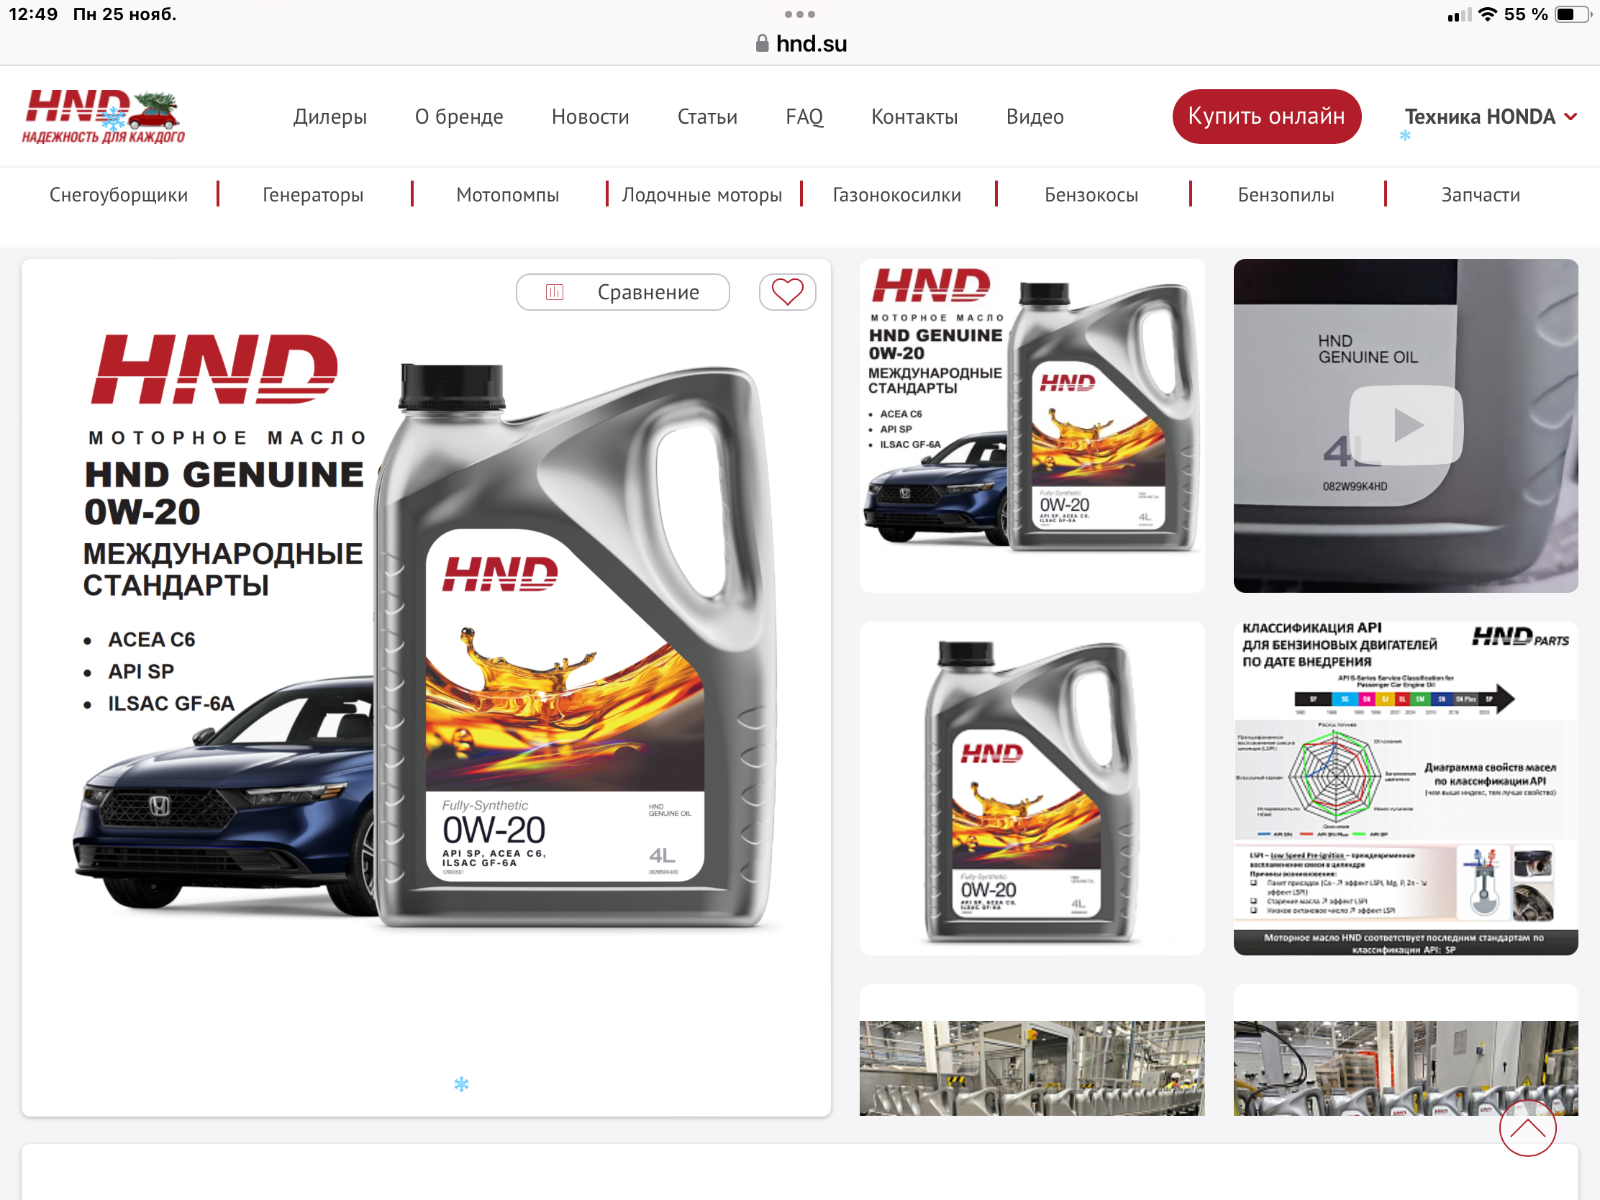Tap the lock icon beside hnd.su
1600x1200 pixels.
point(762,43)
